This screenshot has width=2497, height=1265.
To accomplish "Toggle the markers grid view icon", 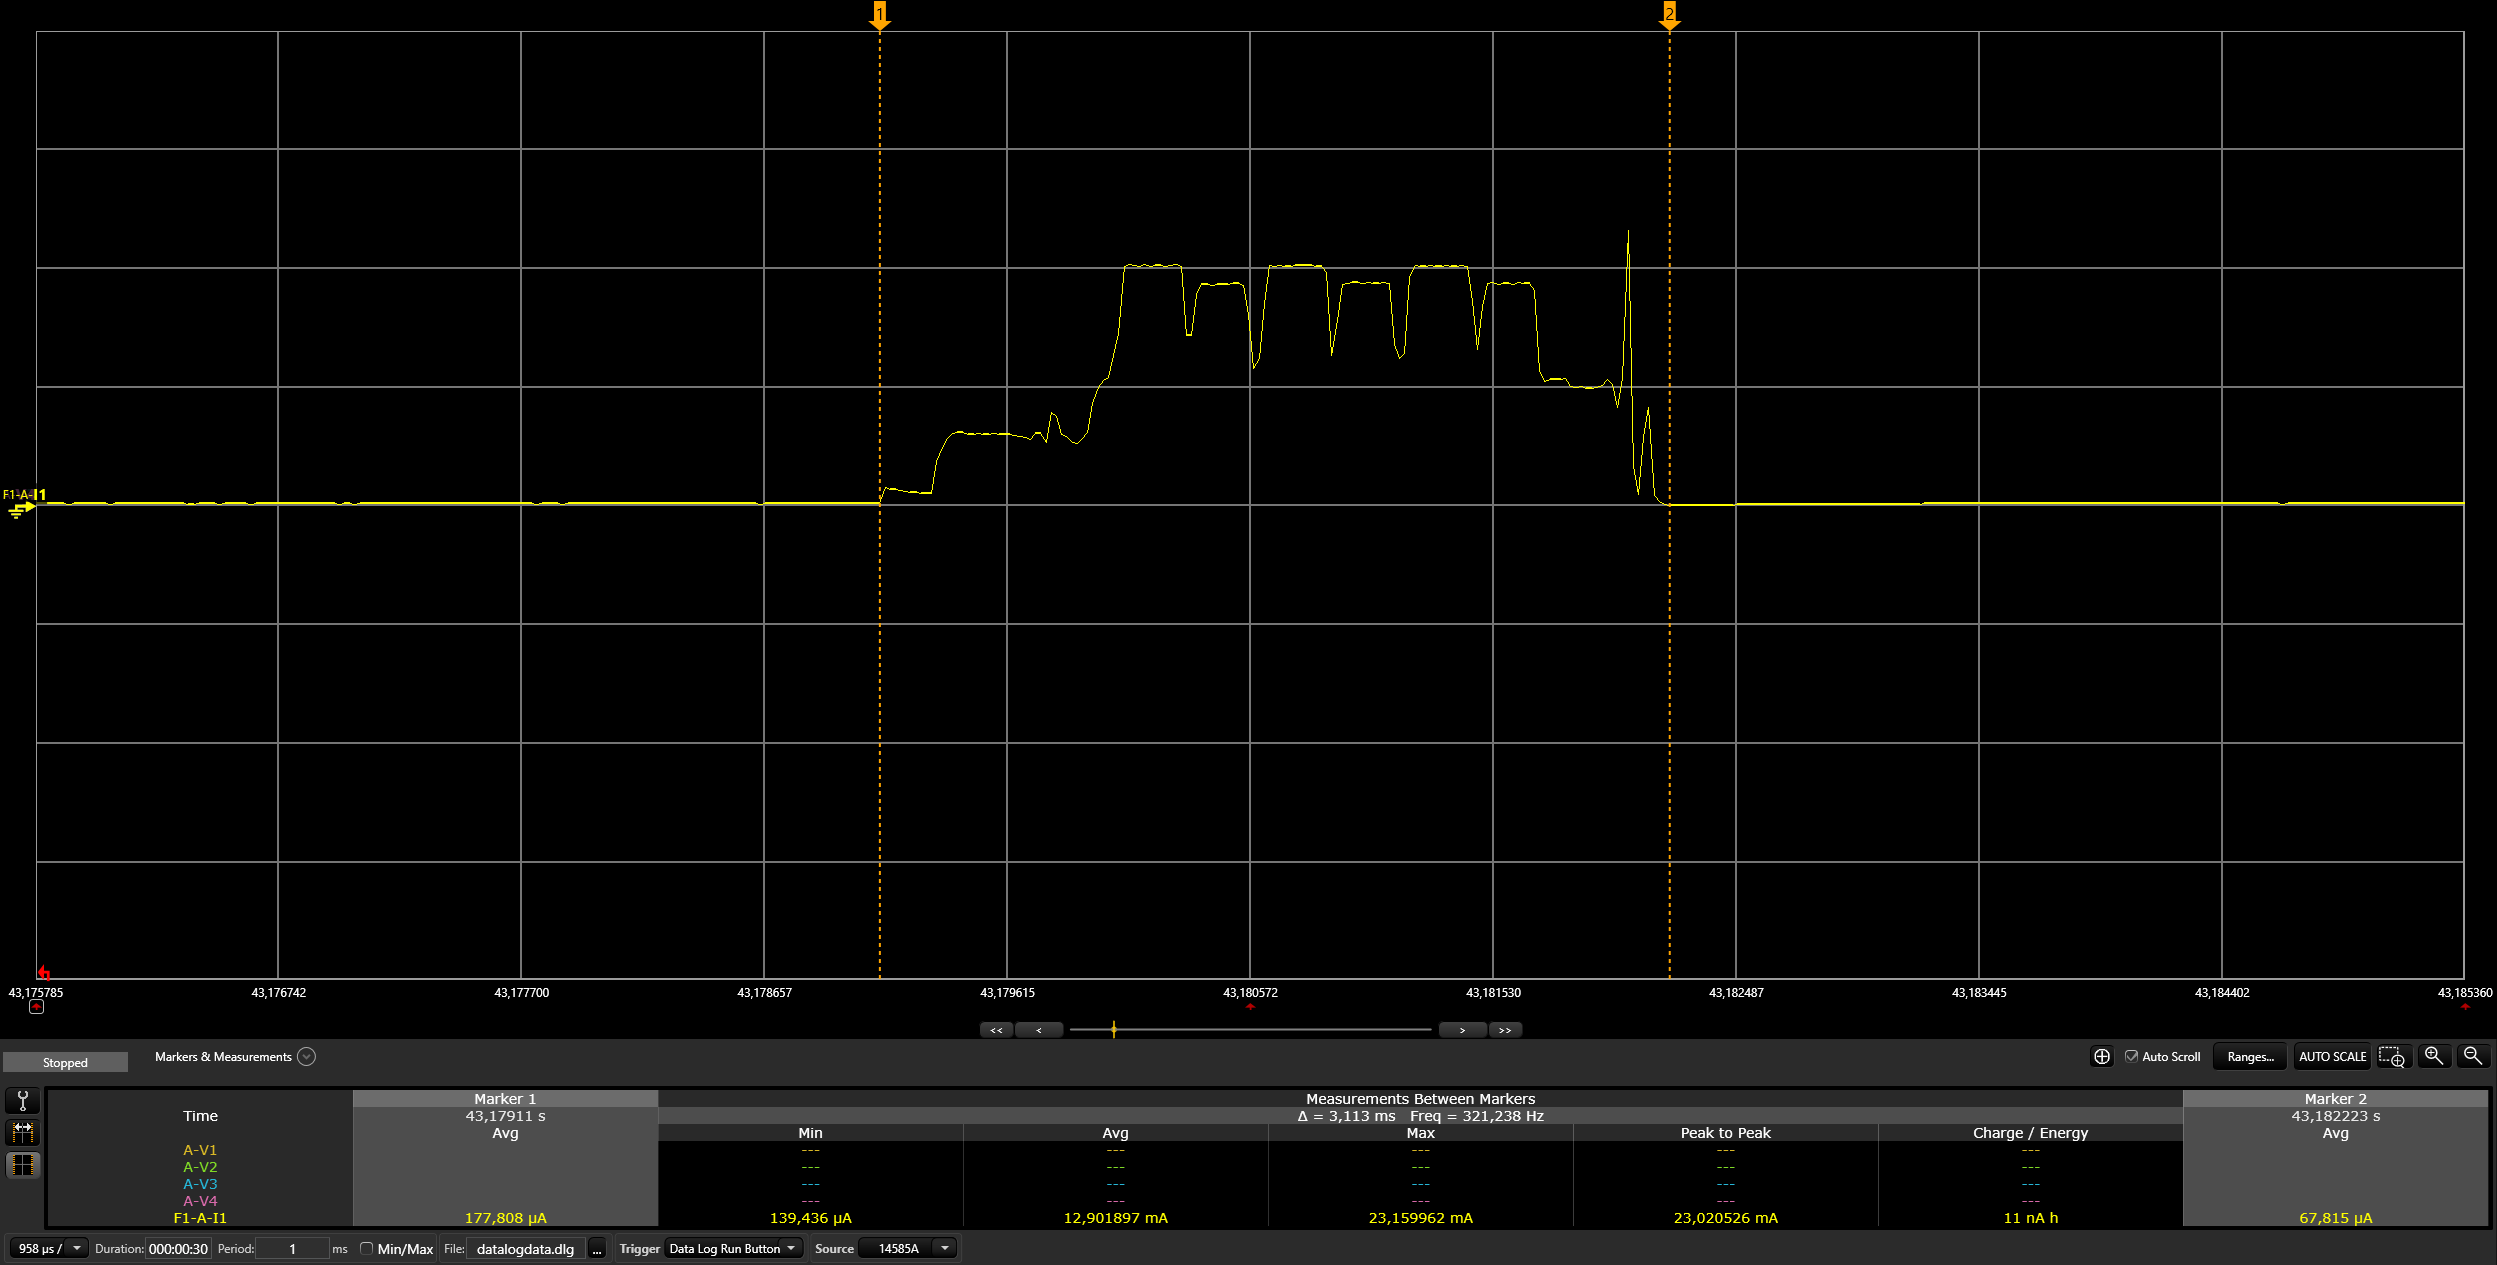I will (23, 1165).
